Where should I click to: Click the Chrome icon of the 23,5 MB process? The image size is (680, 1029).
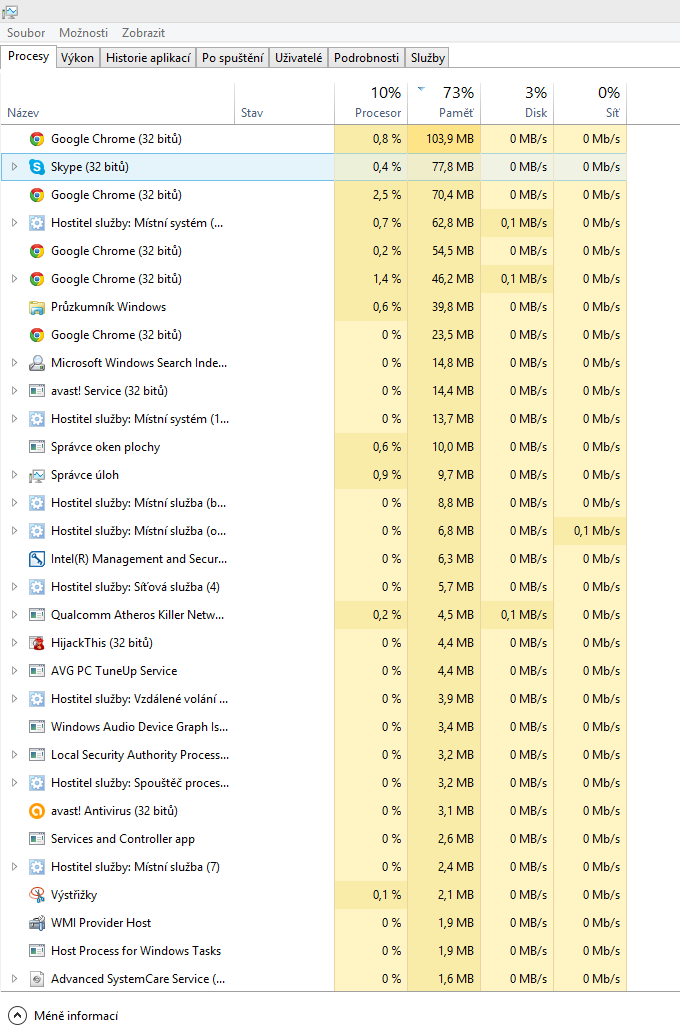37,335
